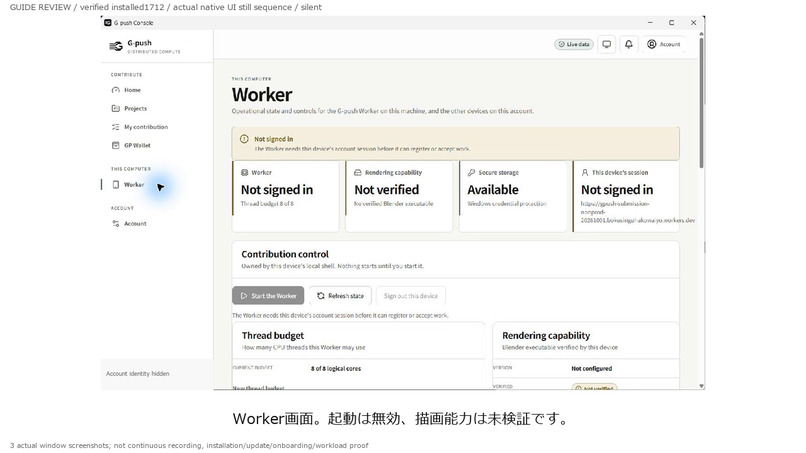The height and width of the screenshot is (453, 806).
Task: Open the Account button in top bar
Action: pos(664,44)
